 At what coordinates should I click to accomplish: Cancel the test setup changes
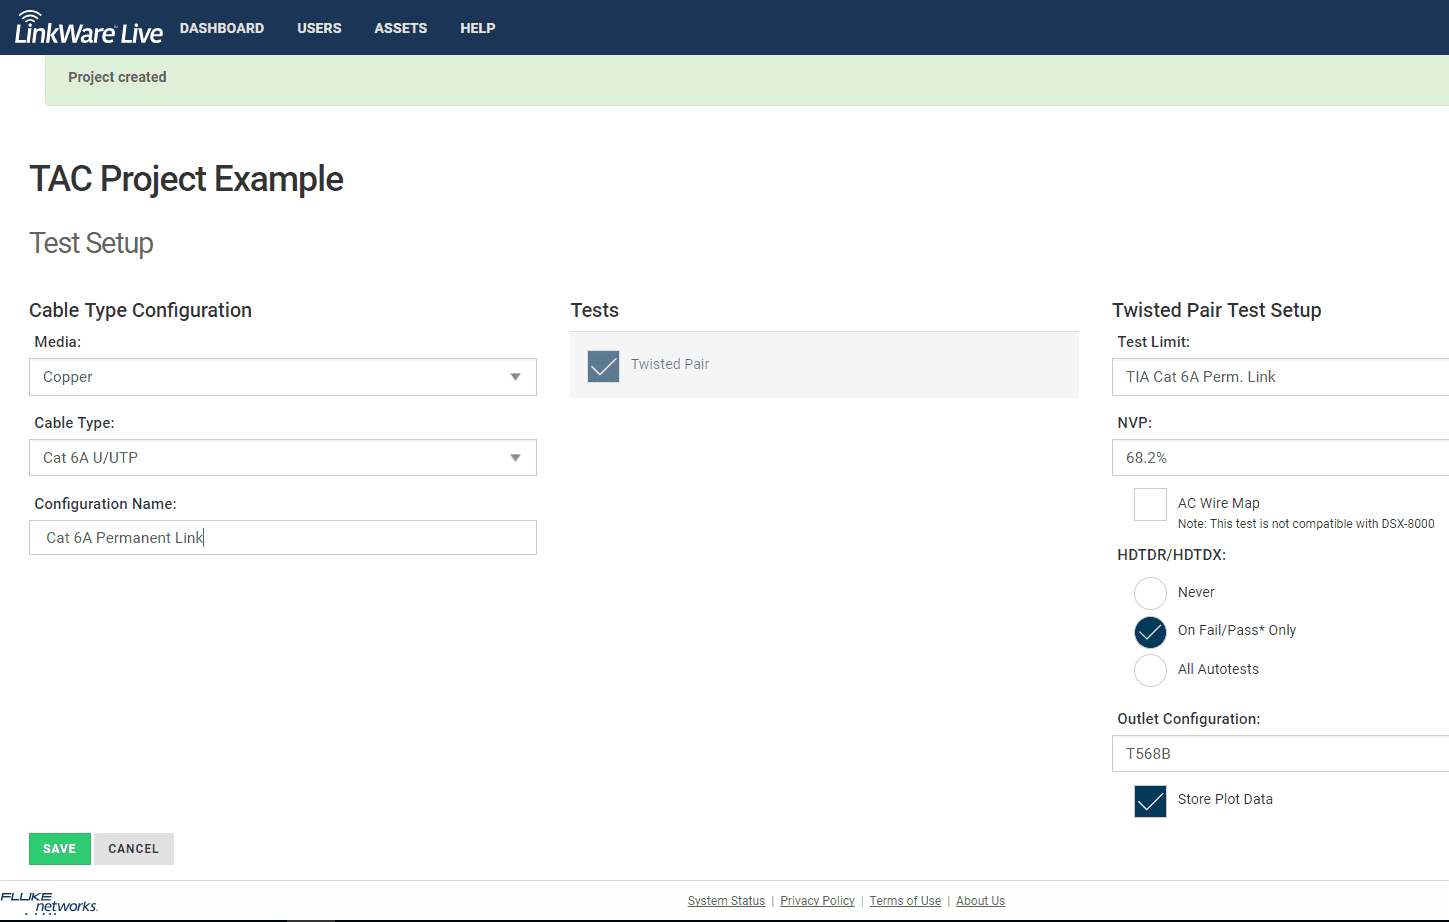[x=133, y=848]
